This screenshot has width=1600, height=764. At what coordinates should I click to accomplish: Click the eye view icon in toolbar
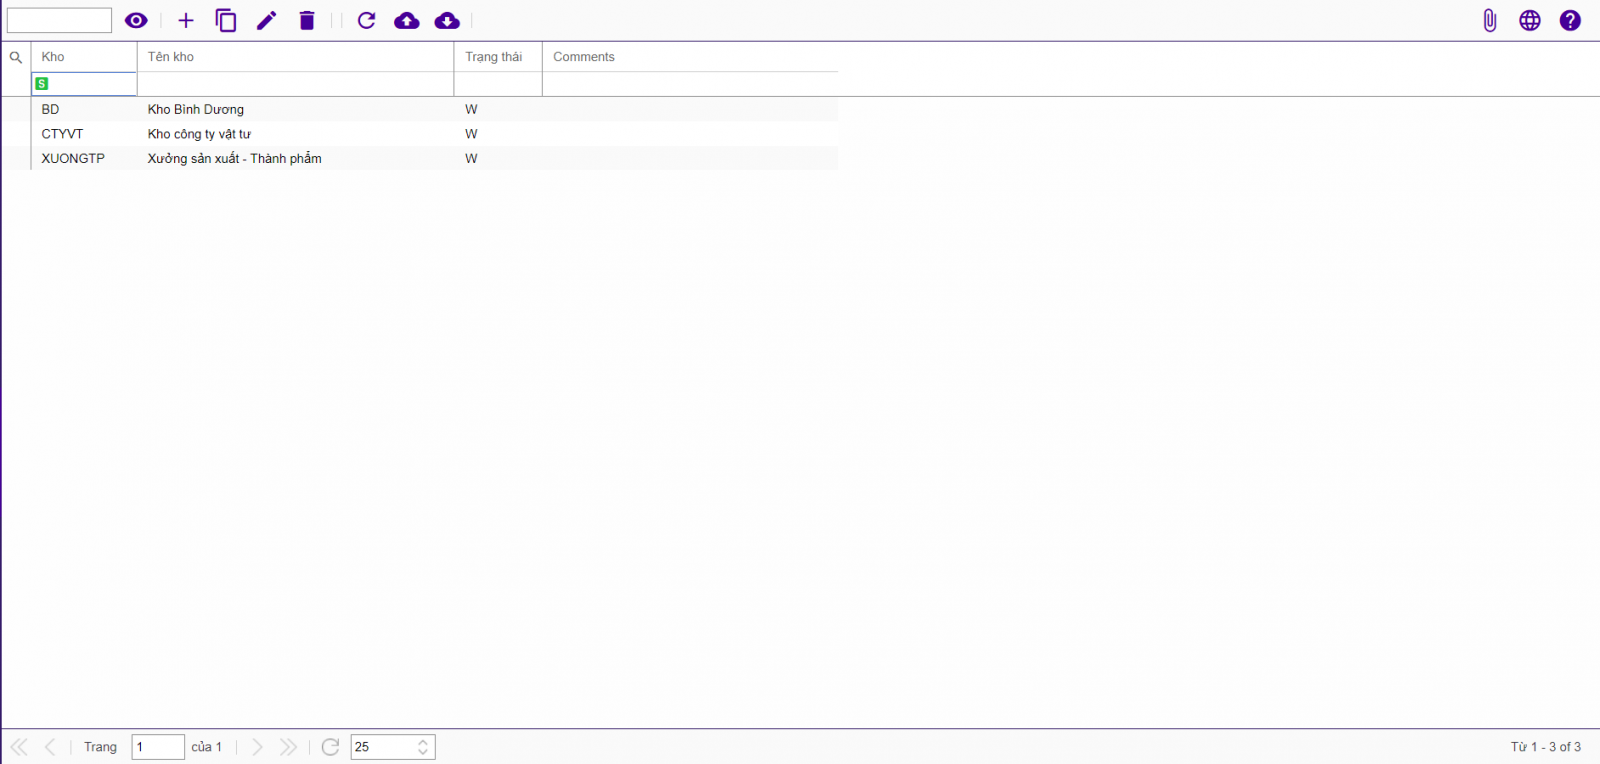point(136,20)
